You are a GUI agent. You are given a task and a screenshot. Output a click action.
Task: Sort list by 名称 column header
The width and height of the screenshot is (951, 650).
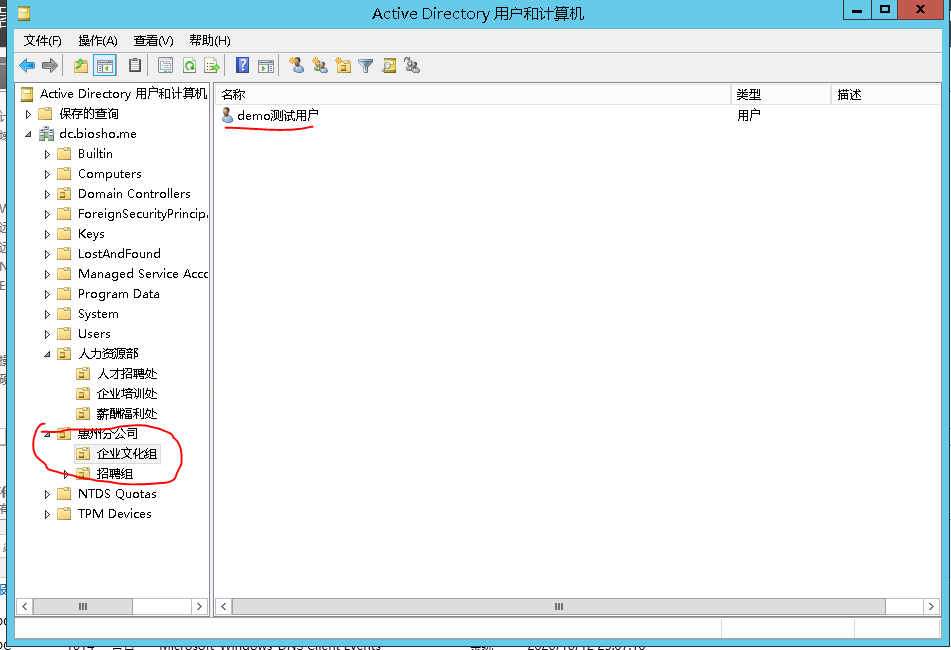pyautogui.click(x=470, y=94)
